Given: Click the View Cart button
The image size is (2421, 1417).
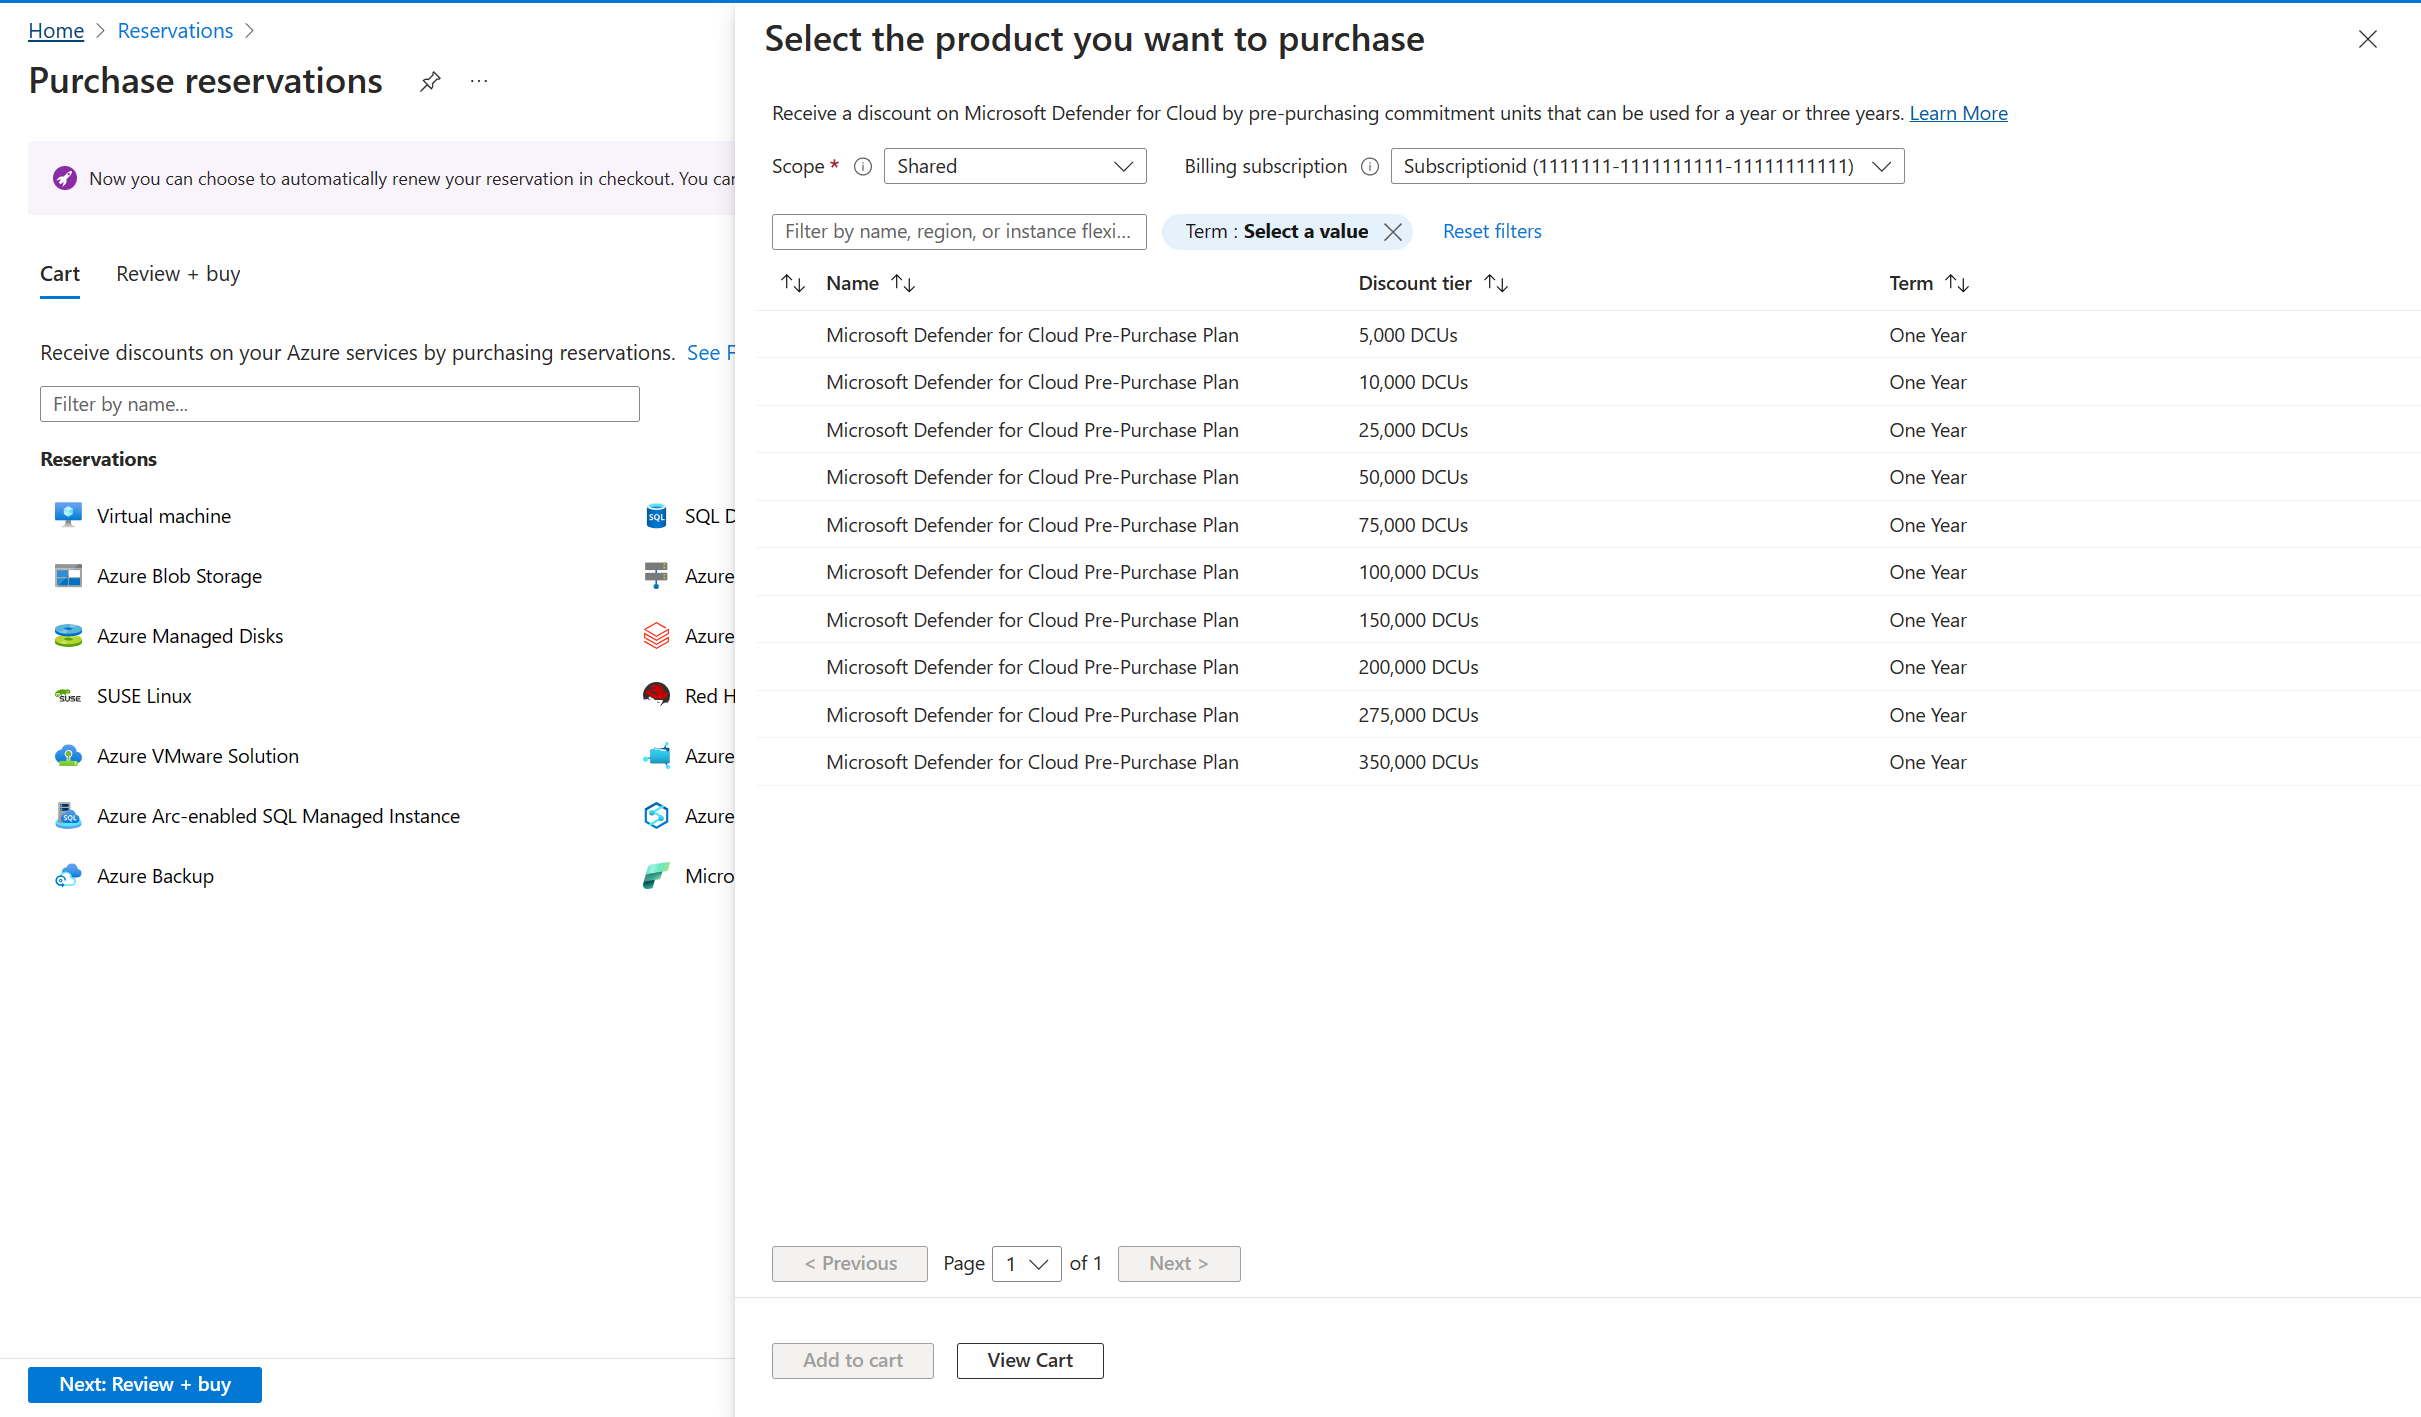Looking at the screenshot, I should click(1029, 1361).
